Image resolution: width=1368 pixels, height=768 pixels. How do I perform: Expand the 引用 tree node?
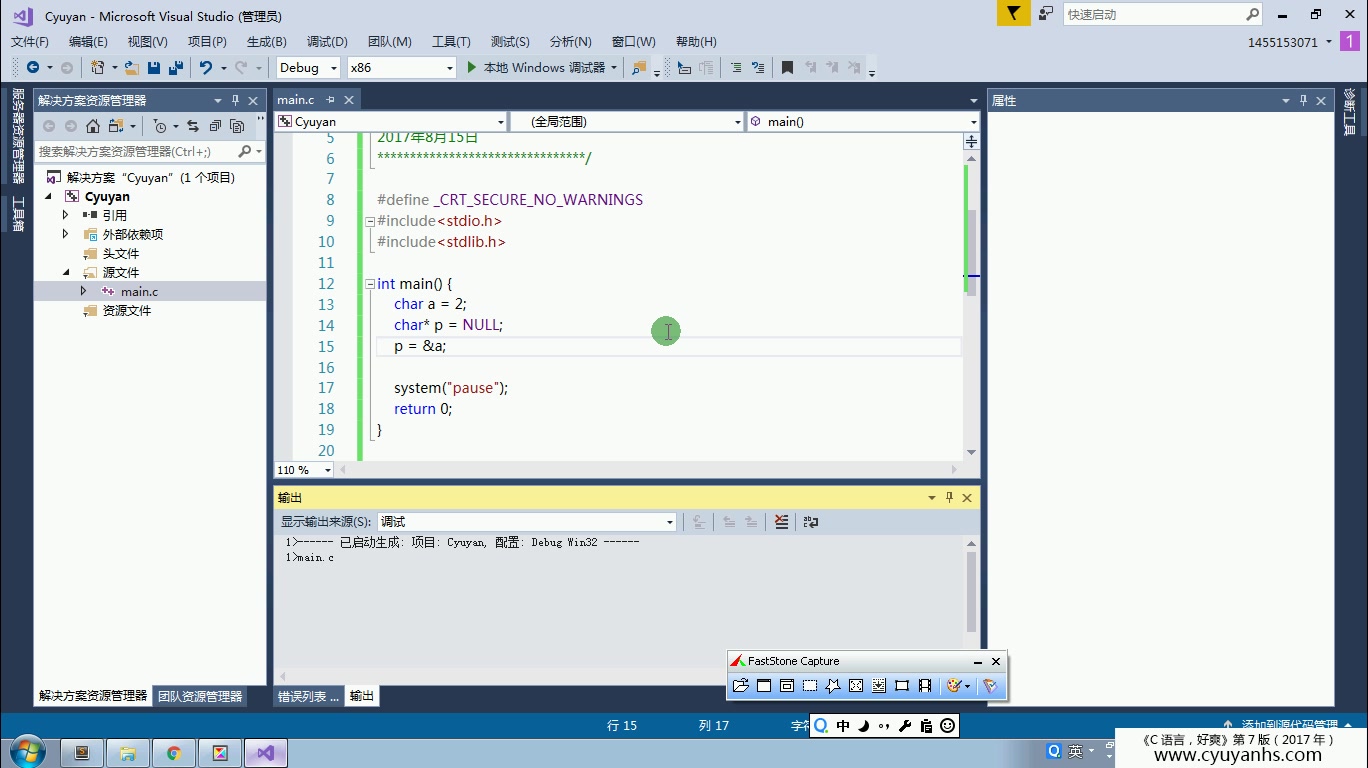coord(66,215)
